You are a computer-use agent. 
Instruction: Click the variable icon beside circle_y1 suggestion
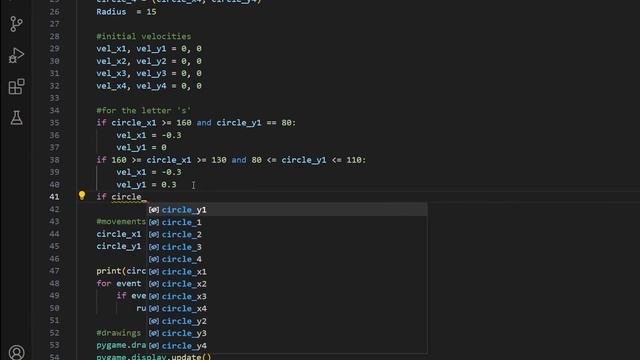click(x=153, y=210)
